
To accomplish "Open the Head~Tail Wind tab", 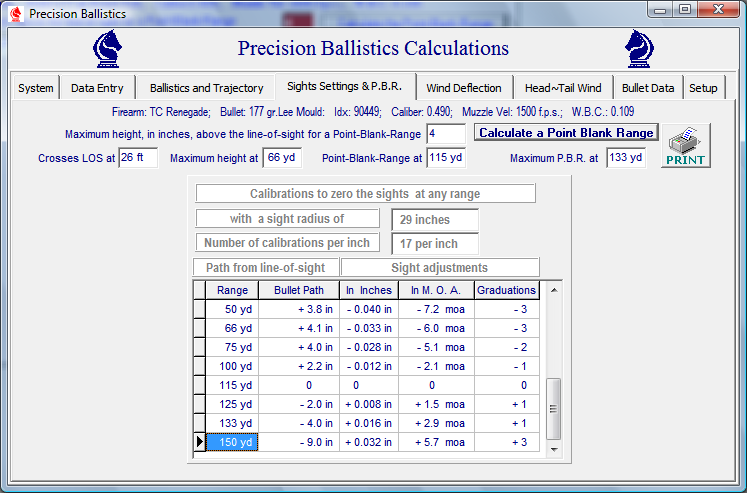I will (562, 88).
